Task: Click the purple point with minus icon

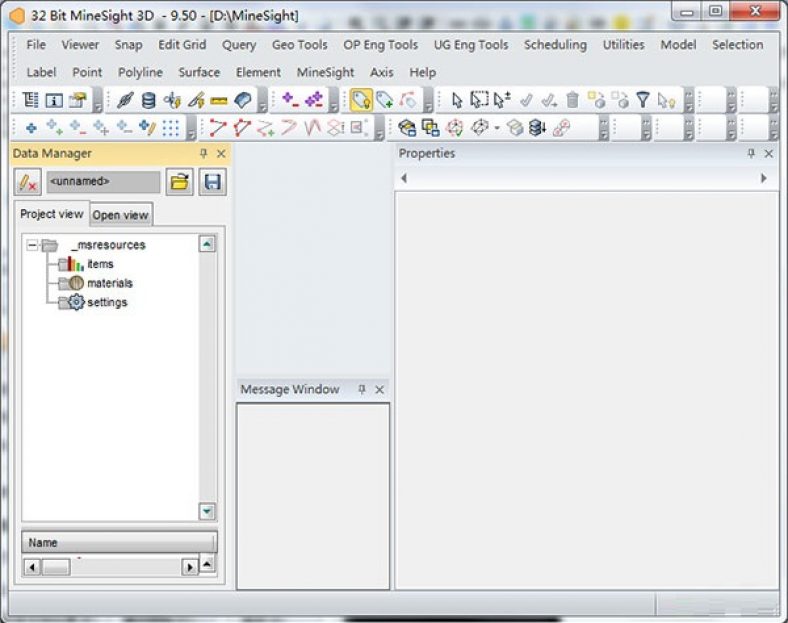Action: point(290,99)
